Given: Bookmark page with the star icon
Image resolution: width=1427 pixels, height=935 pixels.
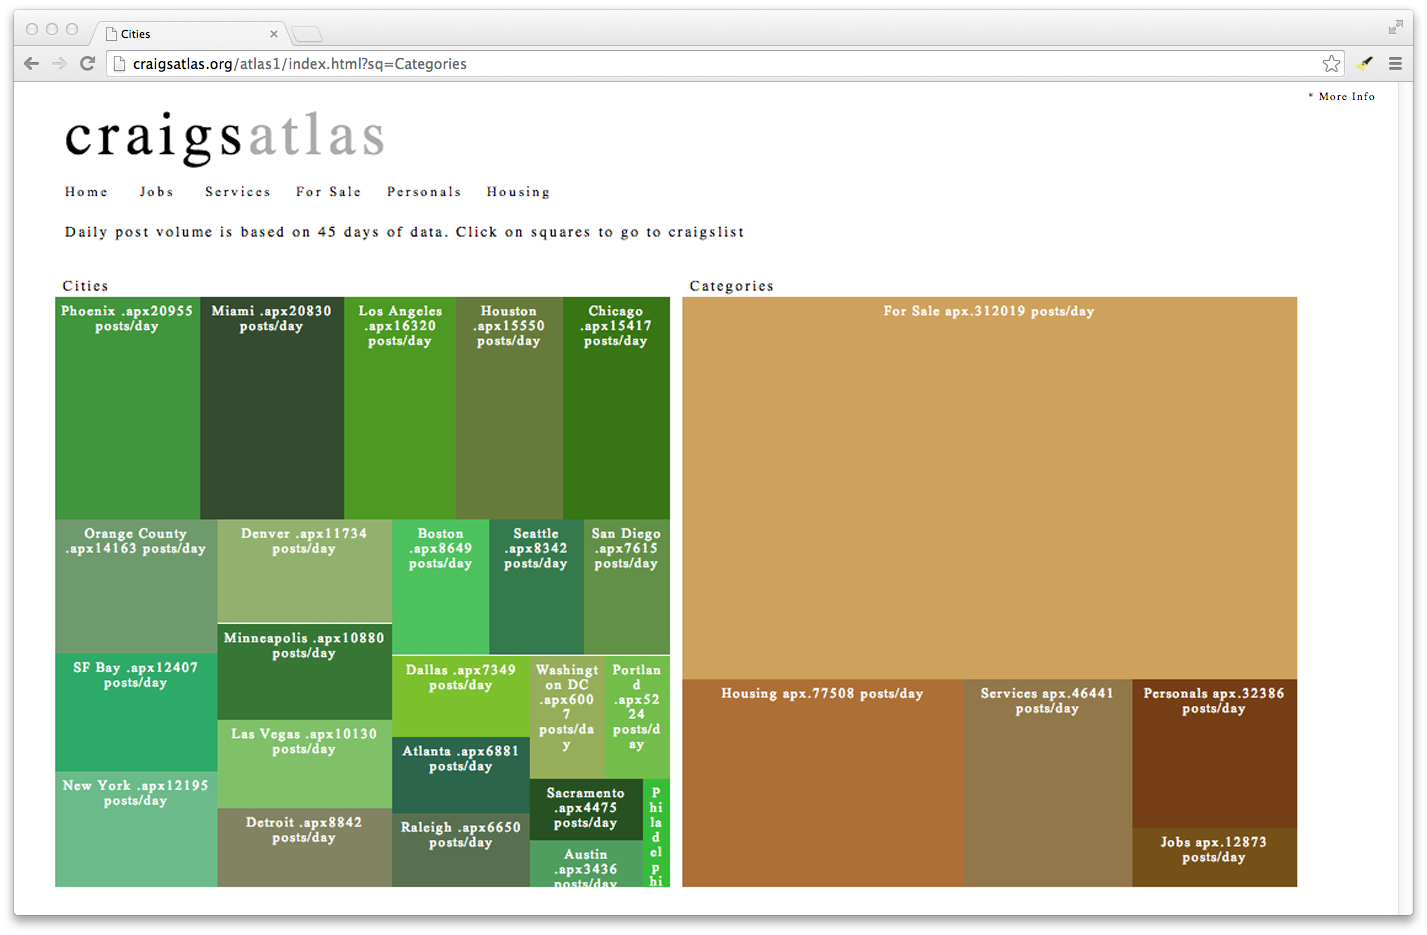Looking at the screenshot, I should pos(1331,63).
